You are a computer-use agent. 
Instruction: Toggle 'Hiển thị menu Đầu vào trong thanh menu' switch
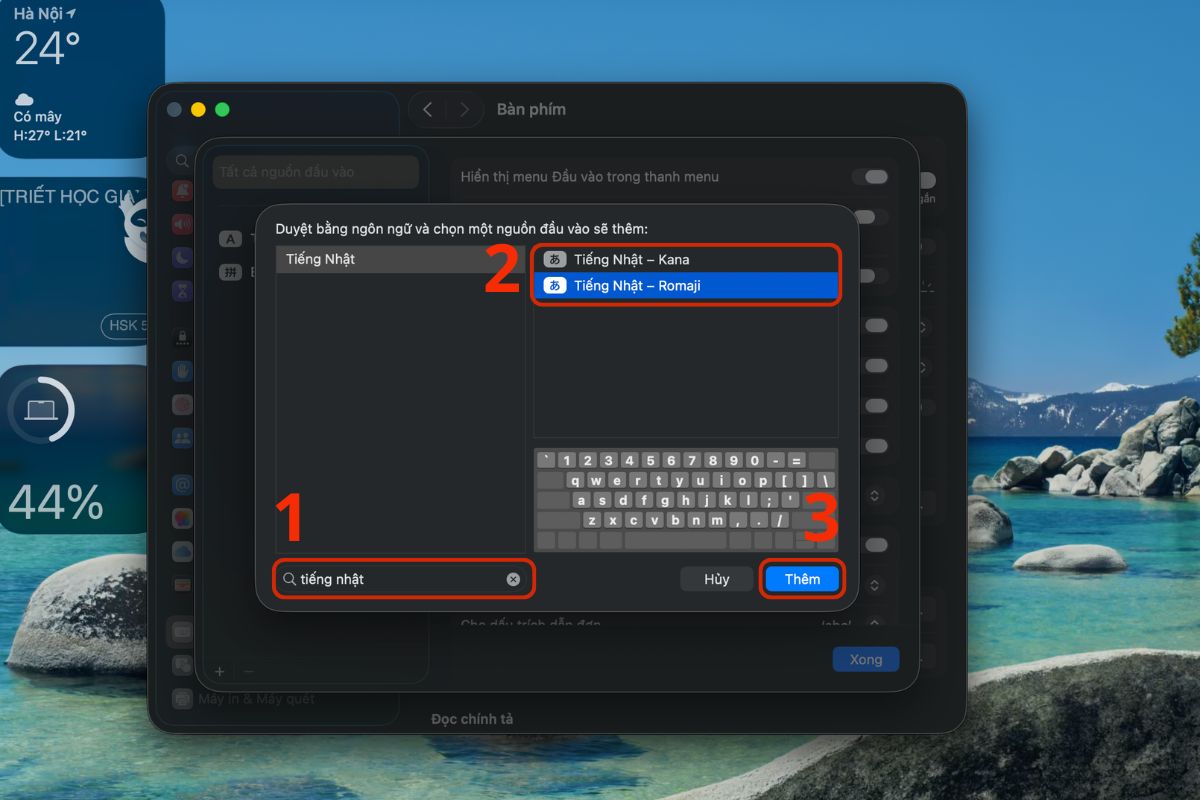pyautogui.click(x=870, y=177)
